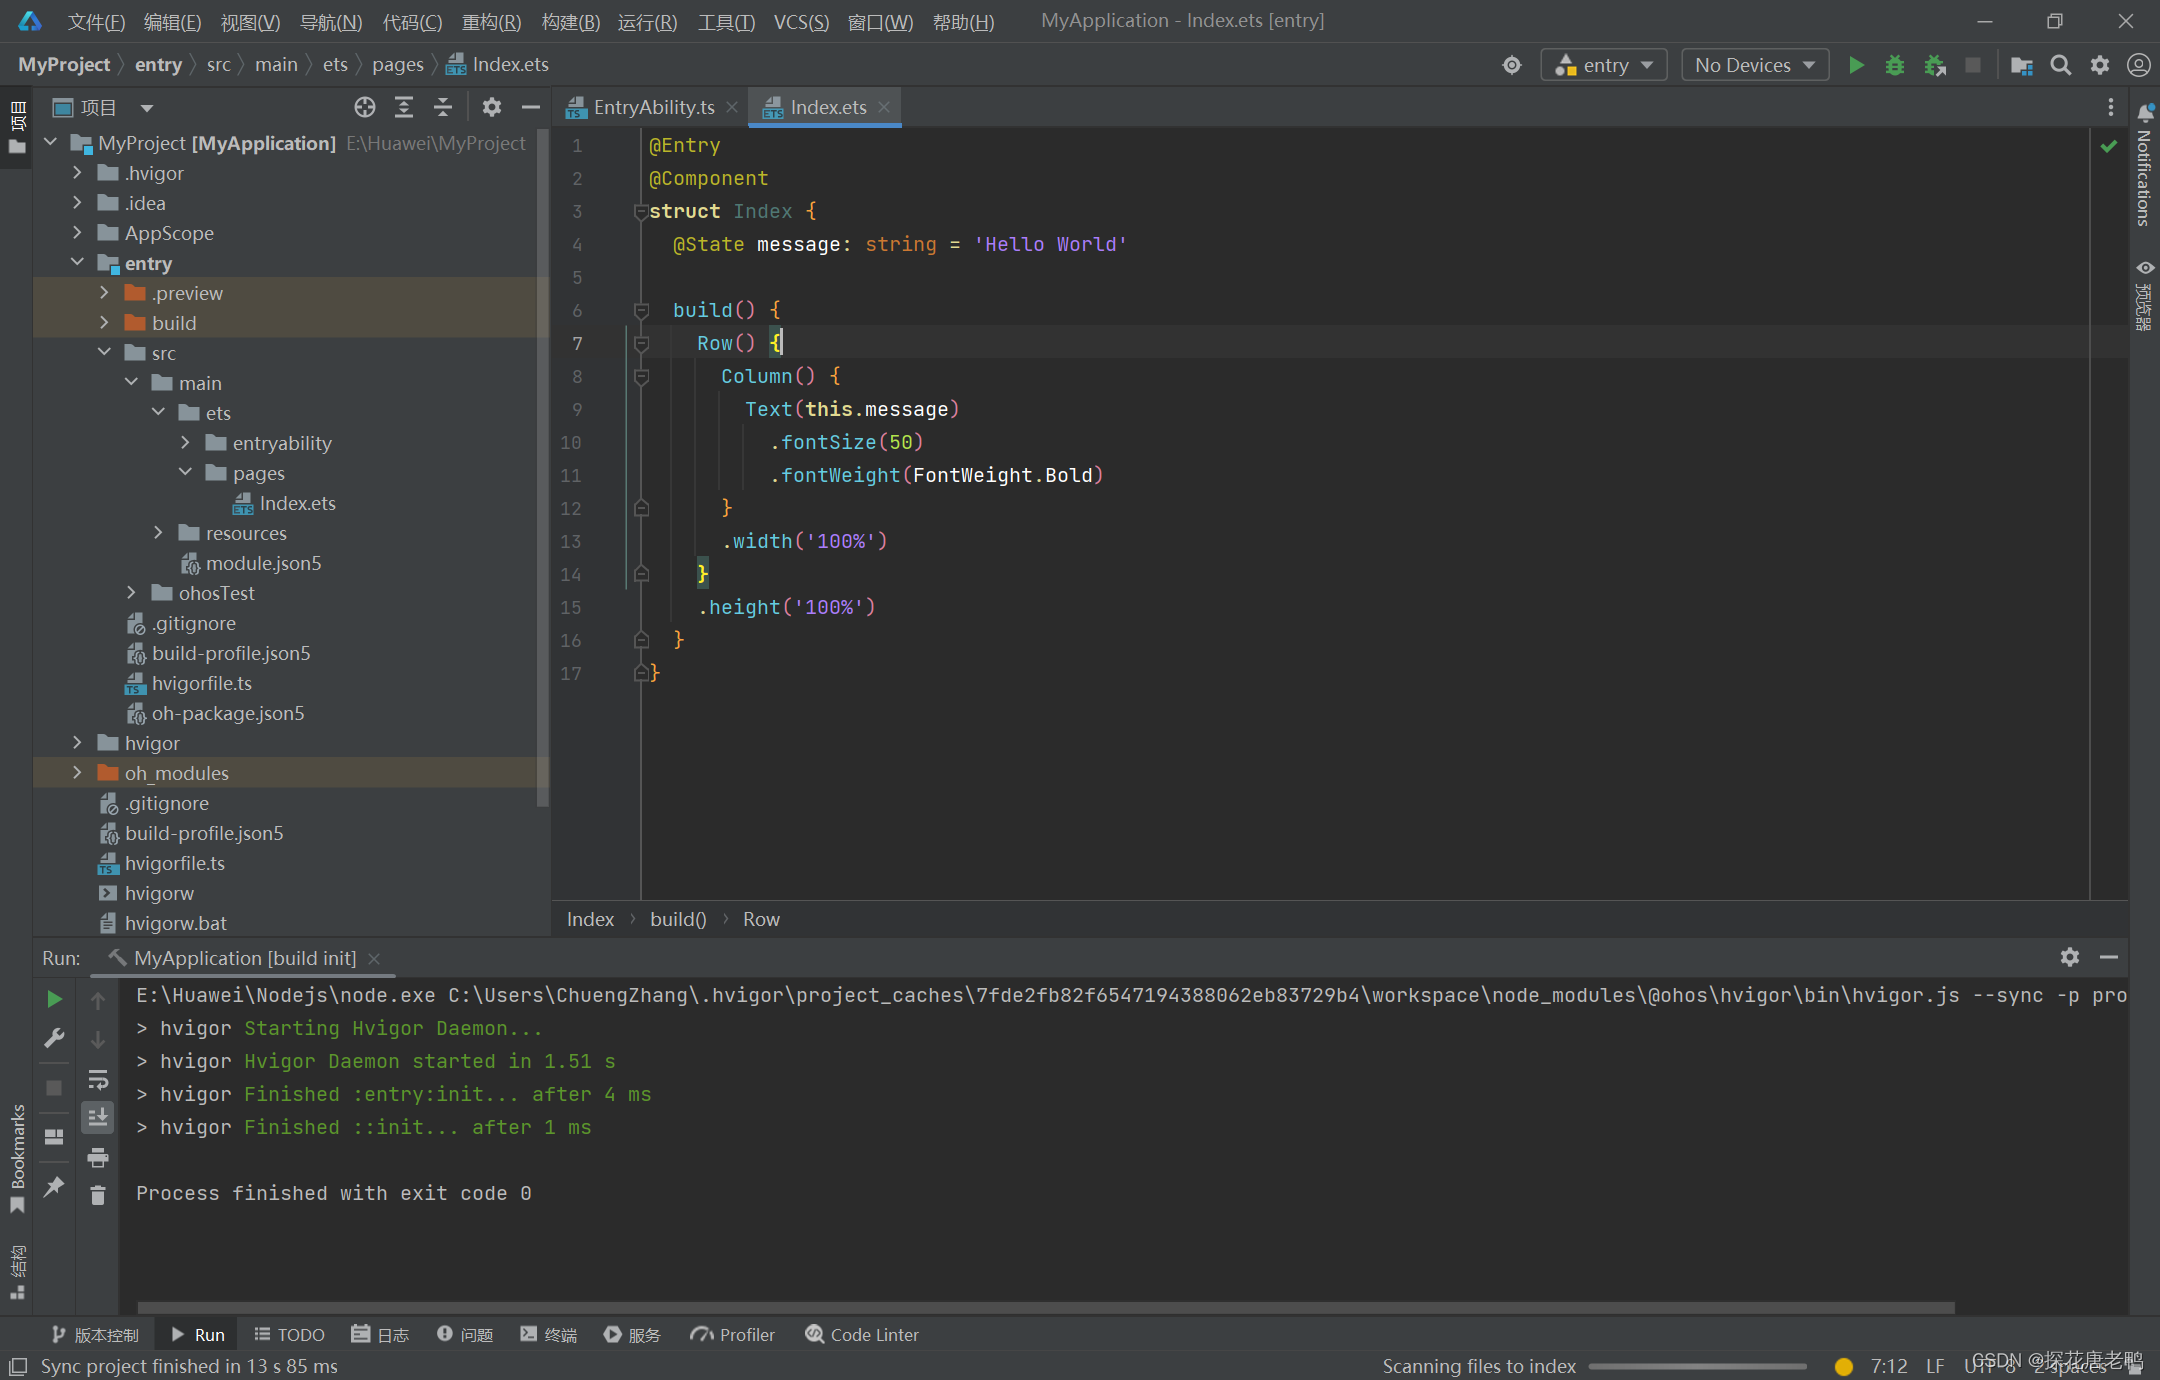Open the search everywhere magnifier
This screenshot has width=2160, height=1380.
[2060, 65]
